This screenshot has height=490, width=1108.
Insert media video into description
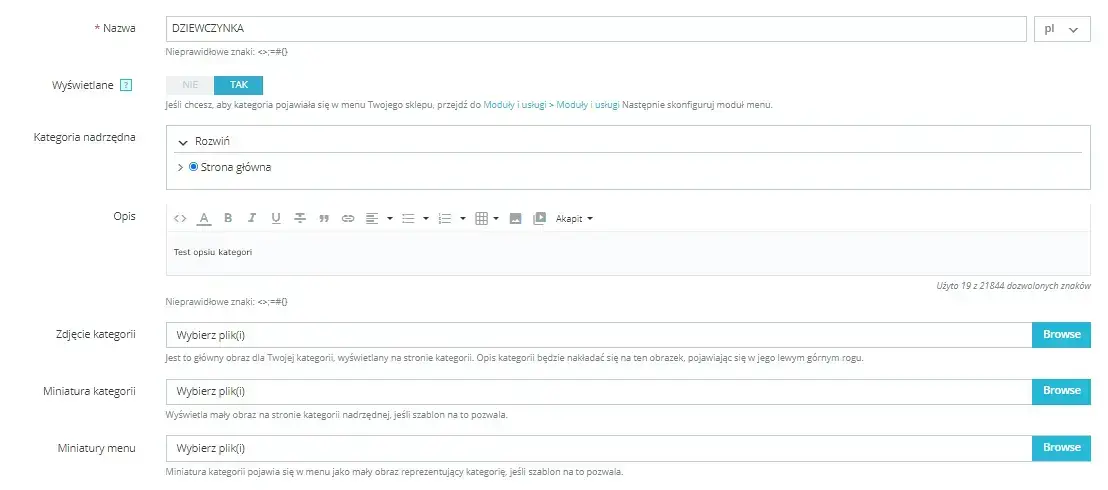point(540,218)
